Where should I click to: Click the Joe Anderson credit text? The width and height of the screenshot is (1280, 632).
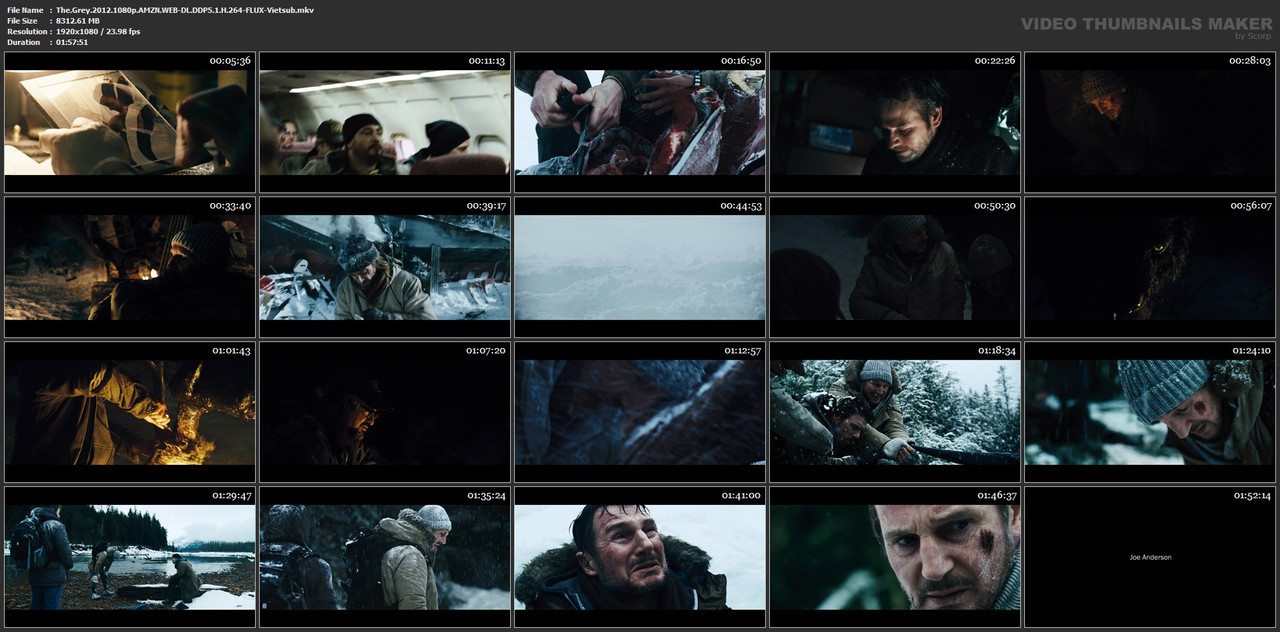tap(1150, 557)
